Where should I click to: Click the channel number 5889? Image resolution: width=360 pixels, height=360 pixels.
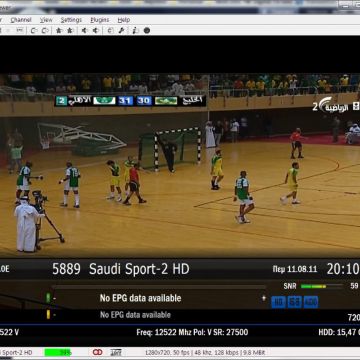[66, 269]
